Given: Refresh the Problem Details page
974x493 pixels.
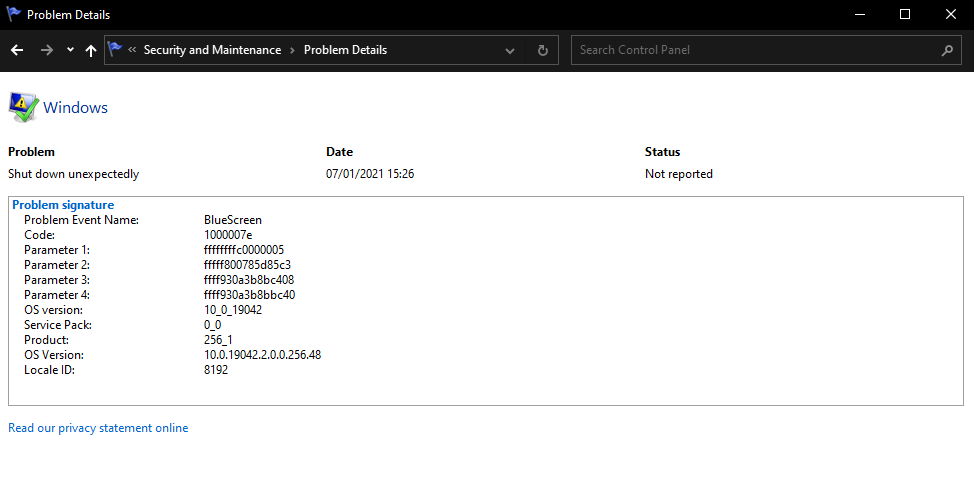Looking at the screenshot, I should coord(542,50).
